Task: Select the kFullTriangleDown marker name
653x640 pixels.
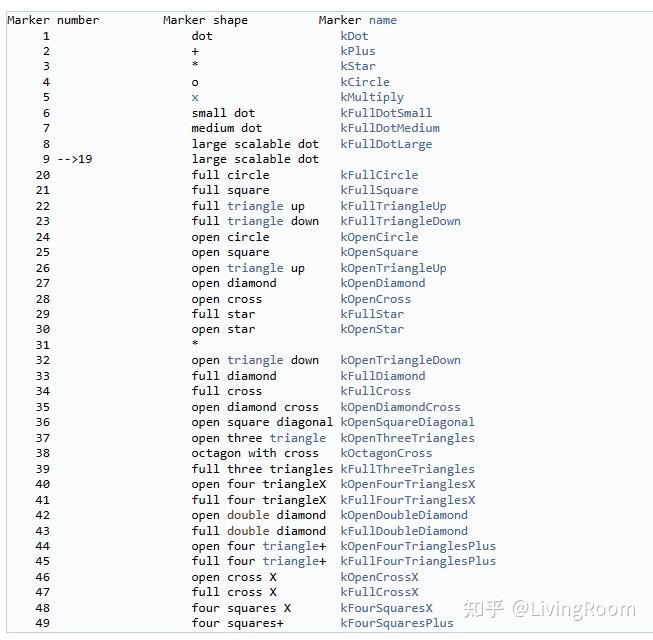Action: pos(400,221)
